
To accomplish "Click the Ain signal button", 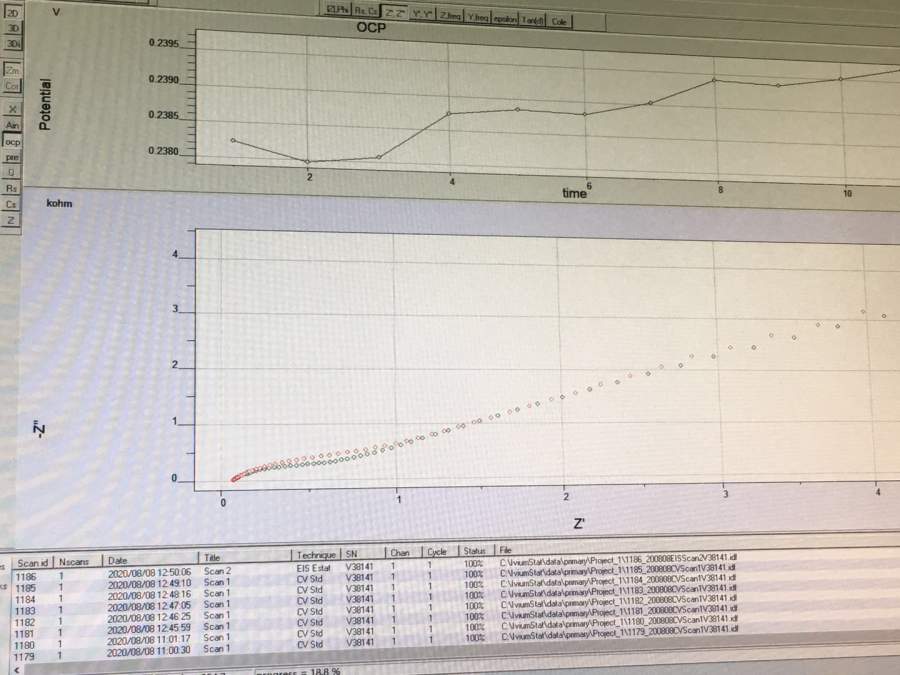I will (x=12, y=125).
